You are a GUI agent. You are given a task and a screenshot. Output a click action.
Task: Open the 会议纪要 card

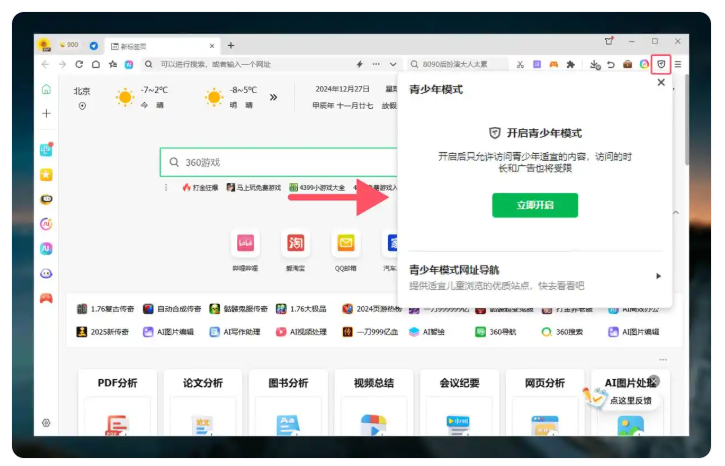coord(460,402)
